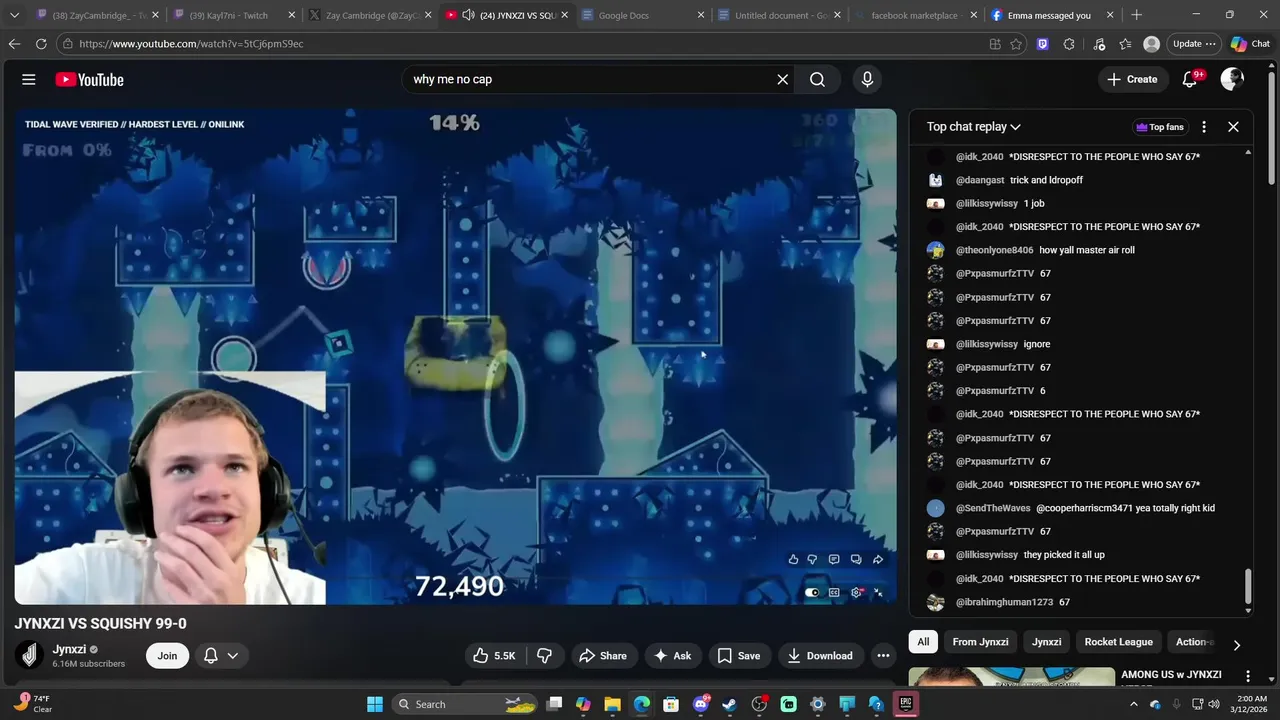Click the Share button below video
This screenshot has height=720, width=1280.
click(x=603, y=656)
